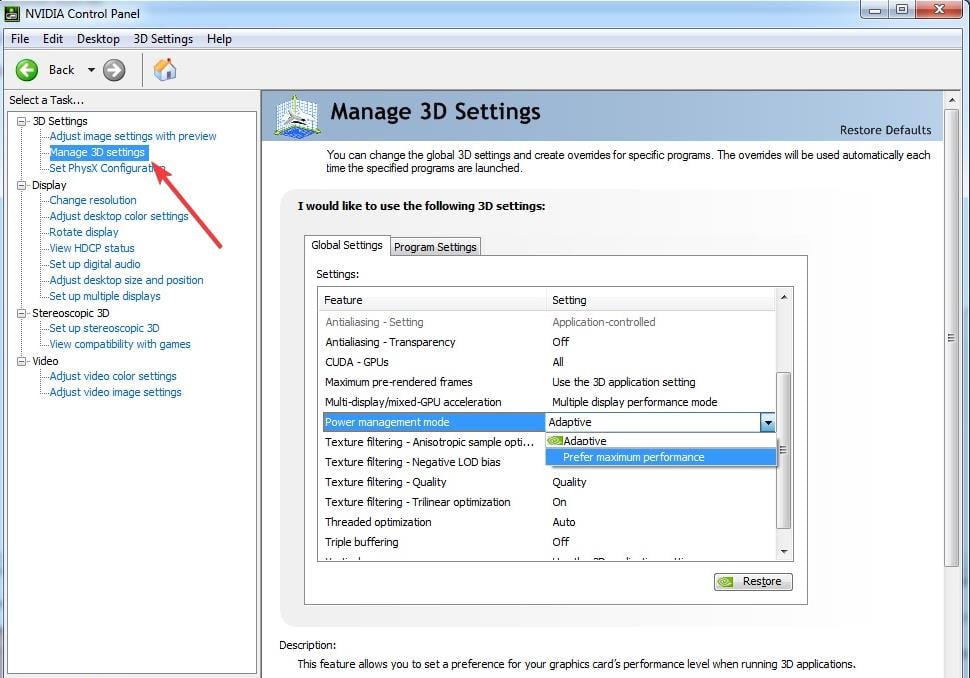
Task: Open Adjust image settings with preview
Action: click(x=133, y=136)
